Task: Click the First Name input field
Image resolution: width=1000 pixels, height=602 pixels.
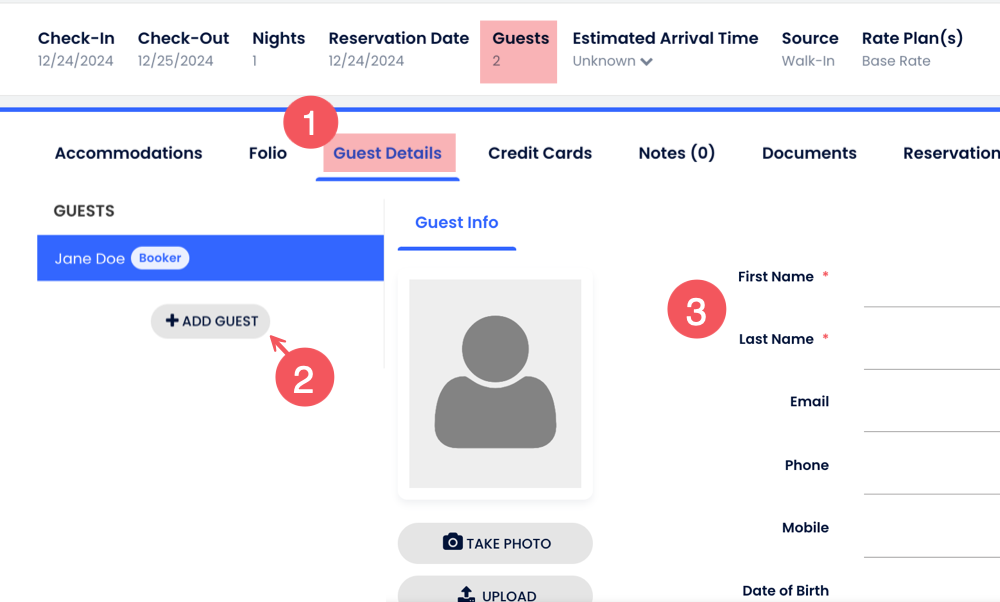Action: point(930,290)
